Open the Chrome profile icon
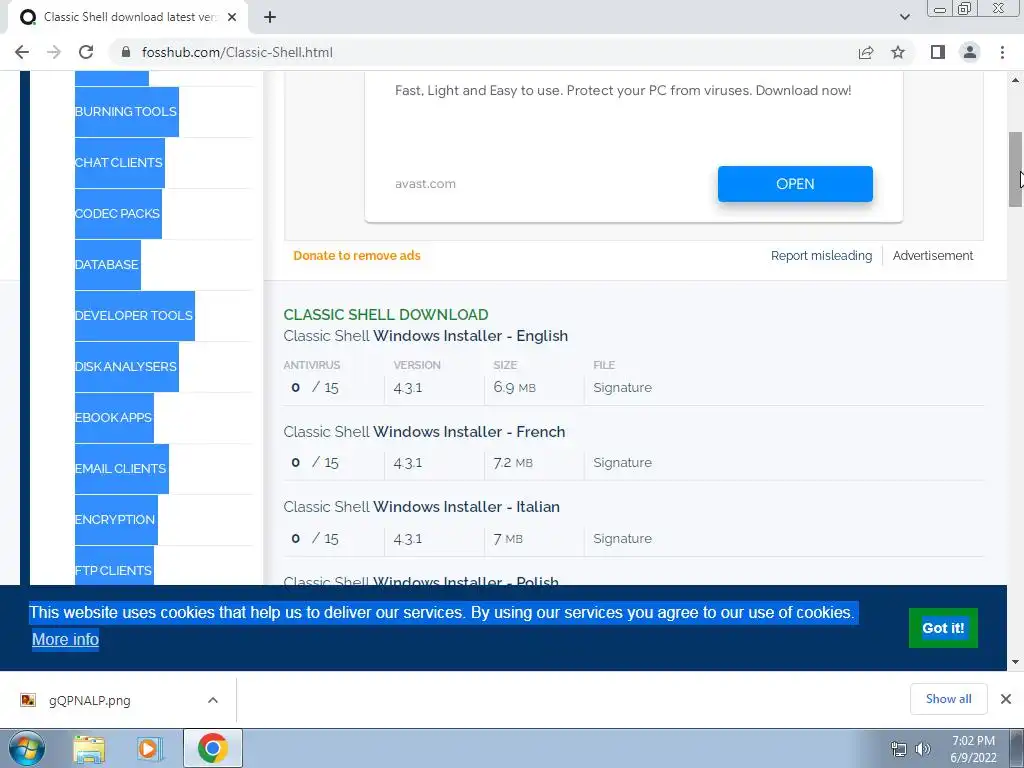The image size is (1024, 768). click(x=970, y=52)
